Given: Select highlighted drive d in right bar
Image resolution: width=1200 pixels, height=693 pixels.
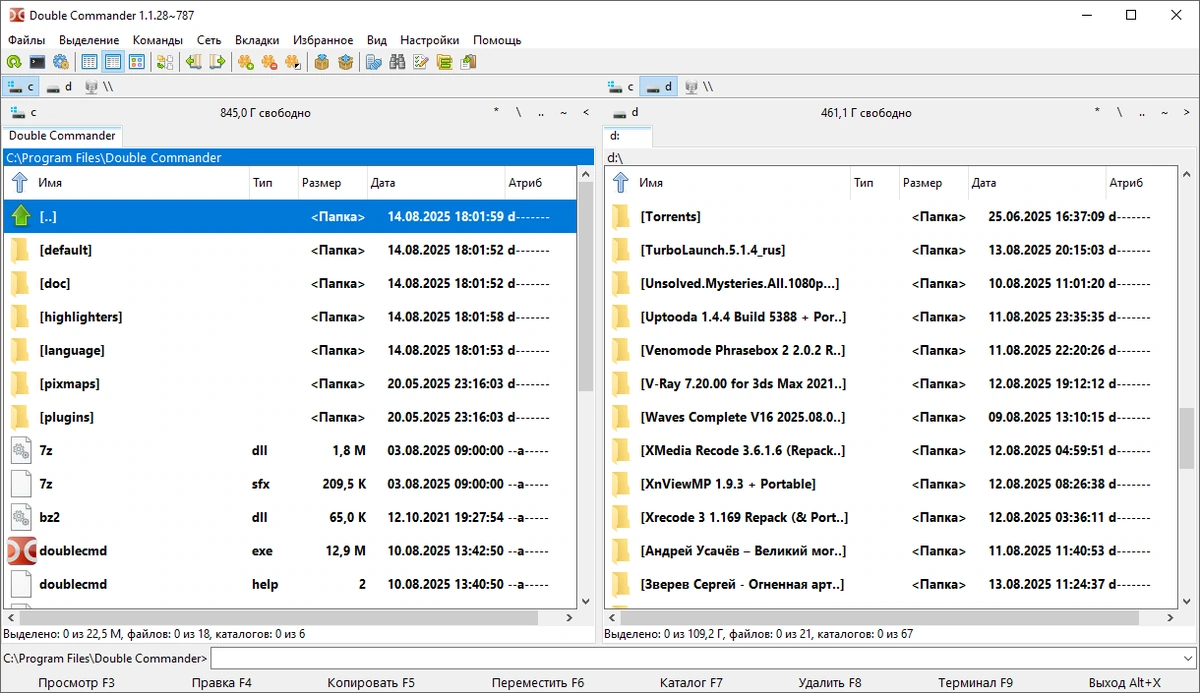Looking at the screenshot, I should pos(659,87).
